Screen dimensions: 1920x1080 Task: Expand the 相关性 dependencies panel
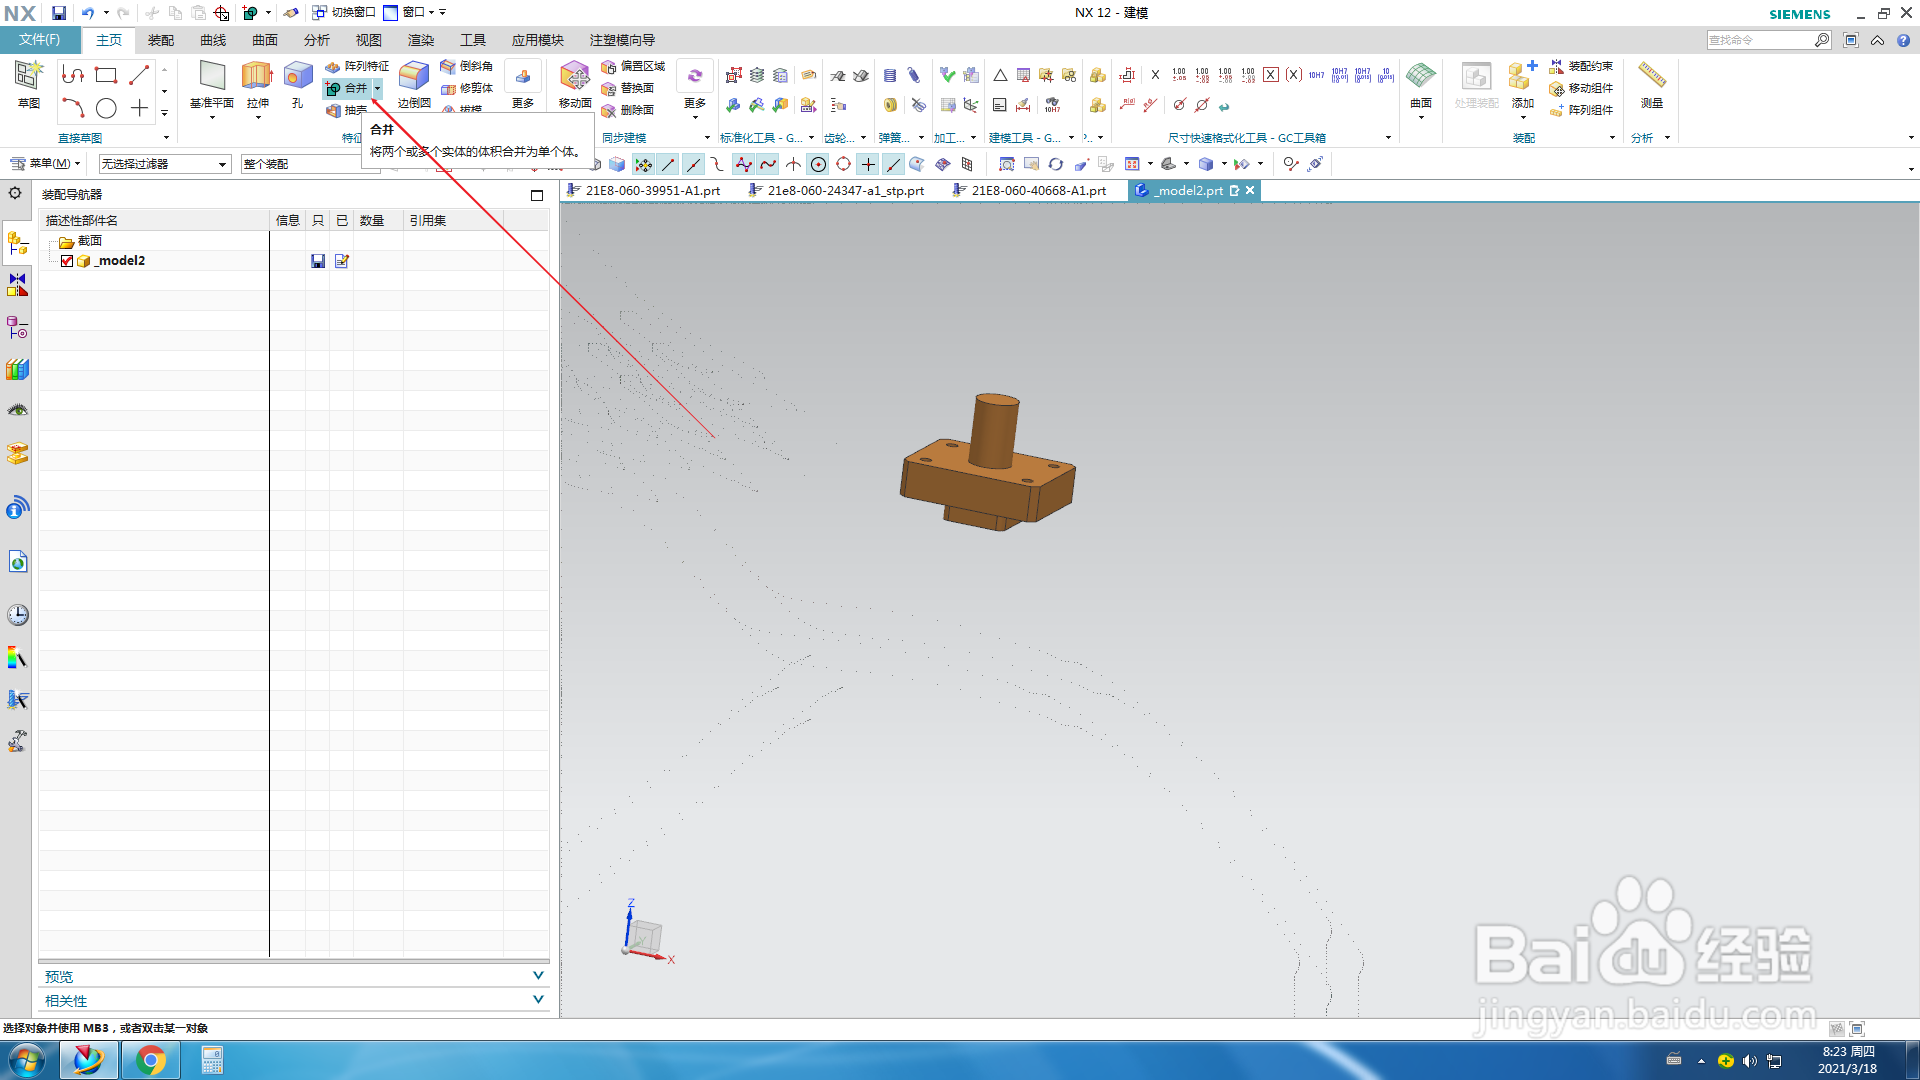pos(538,1000)
